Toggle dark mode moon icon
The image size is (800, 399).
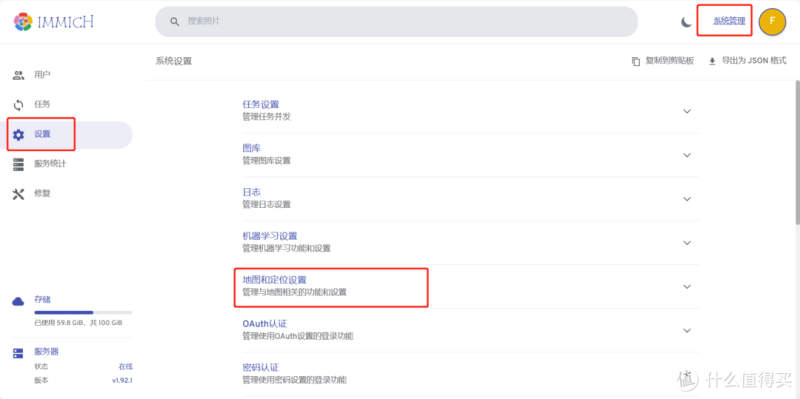coord(687,22)
